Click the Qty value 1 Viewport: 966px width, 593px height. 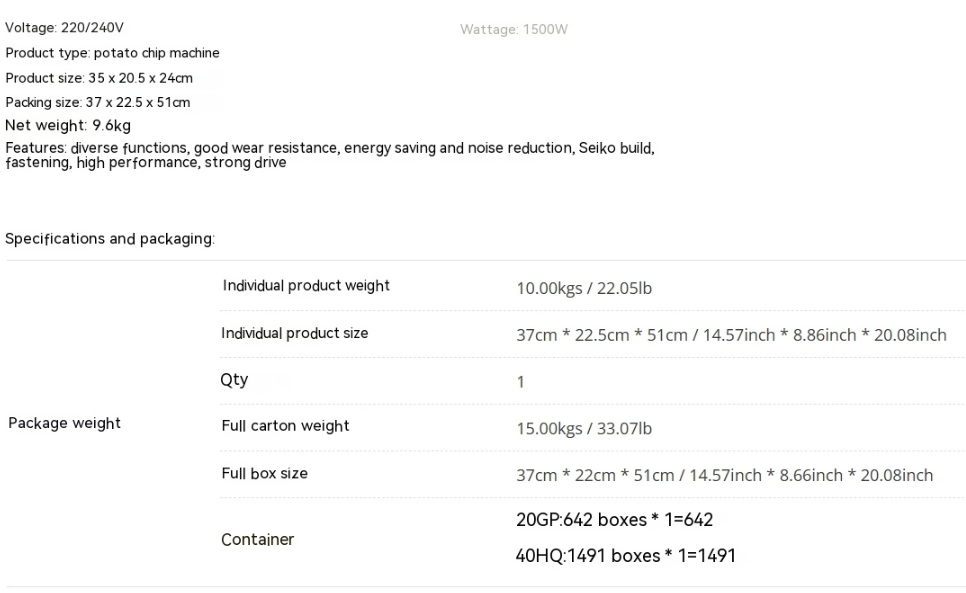pos(521,382)
